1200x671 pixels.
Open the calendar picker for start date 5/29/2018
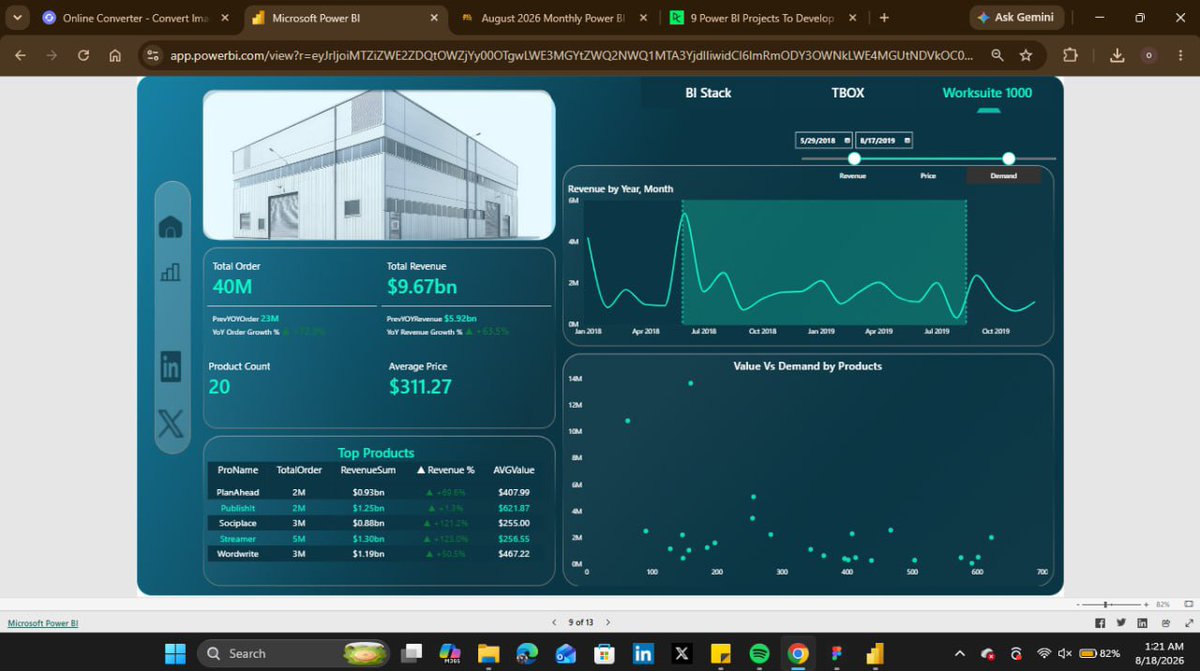pyautogui.click(x=847, y=141)
